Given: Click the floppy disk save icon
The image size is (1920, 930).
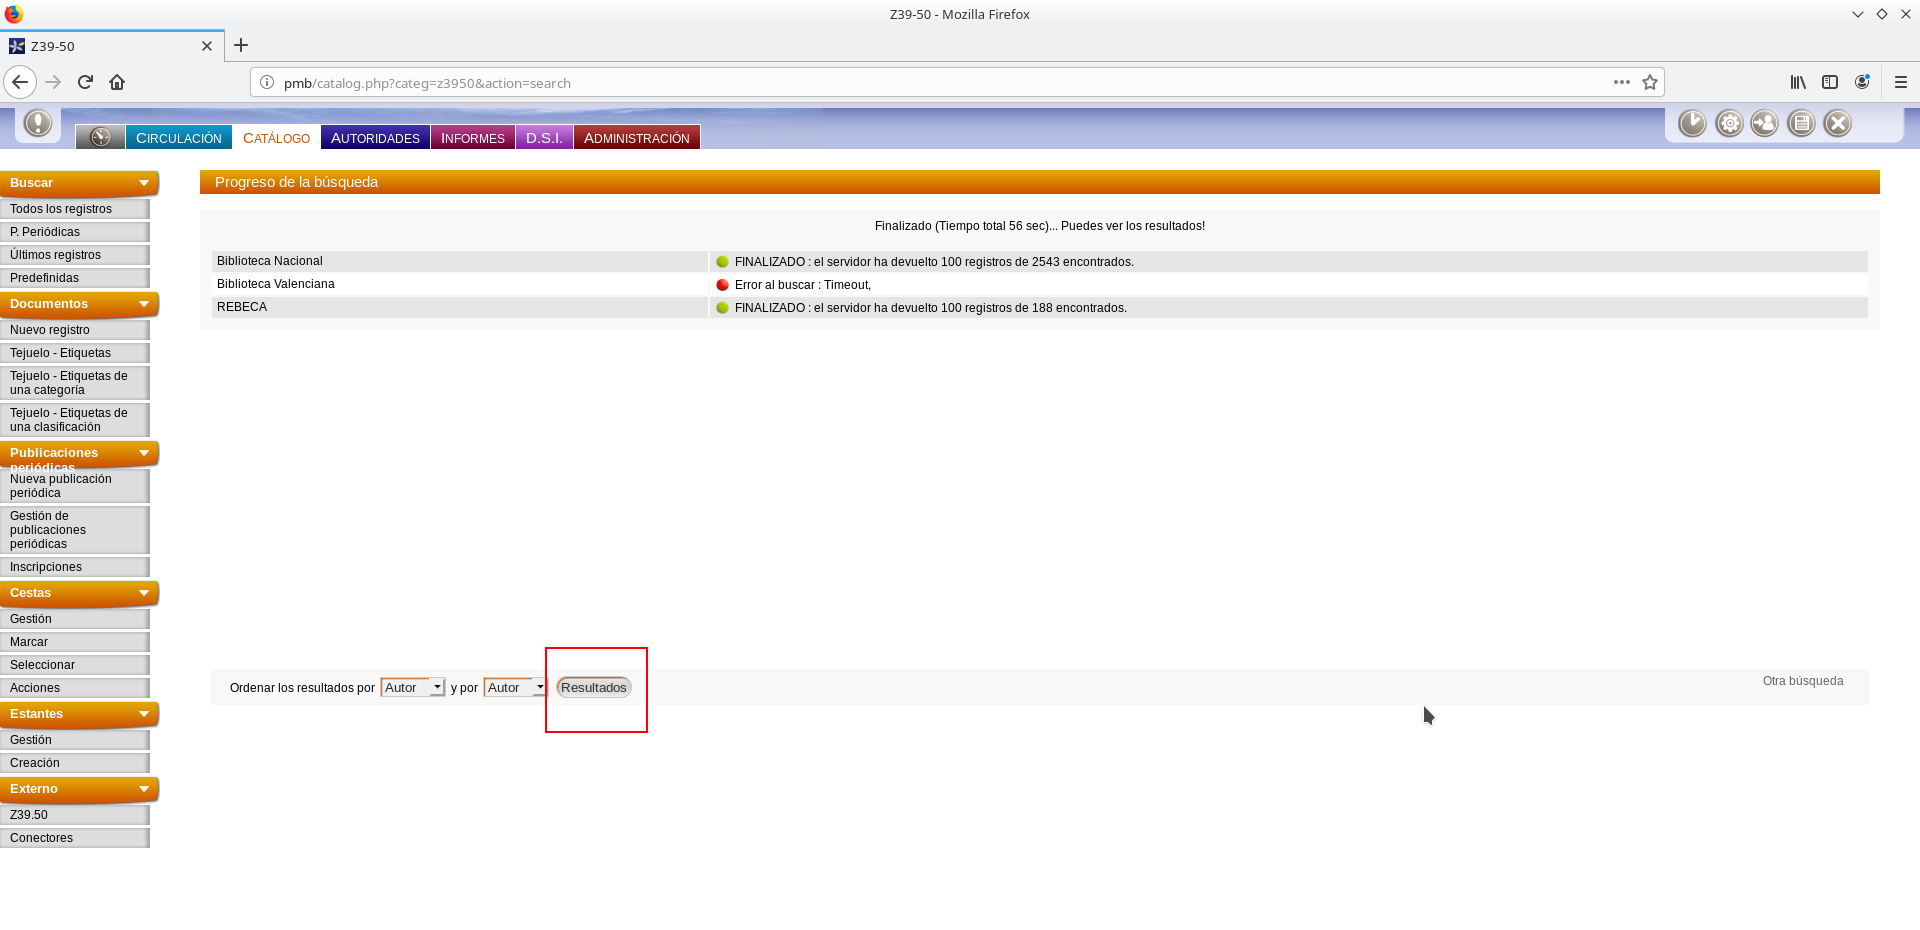Looking at the screenshot, I should point(1801,123).
